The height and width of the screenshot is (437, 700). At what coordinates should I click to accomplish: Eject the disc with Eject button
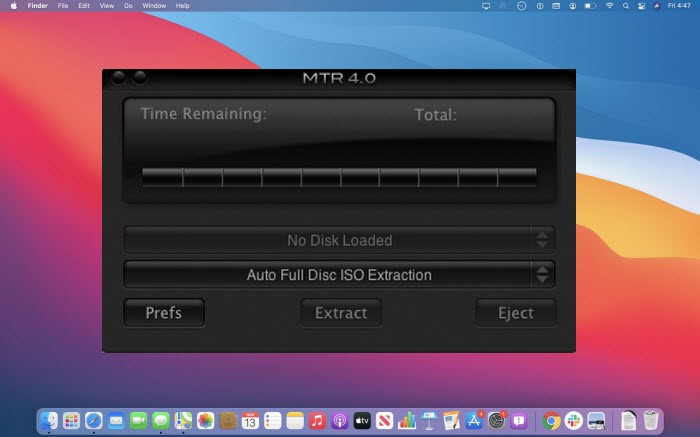click(x=516, y=313)
